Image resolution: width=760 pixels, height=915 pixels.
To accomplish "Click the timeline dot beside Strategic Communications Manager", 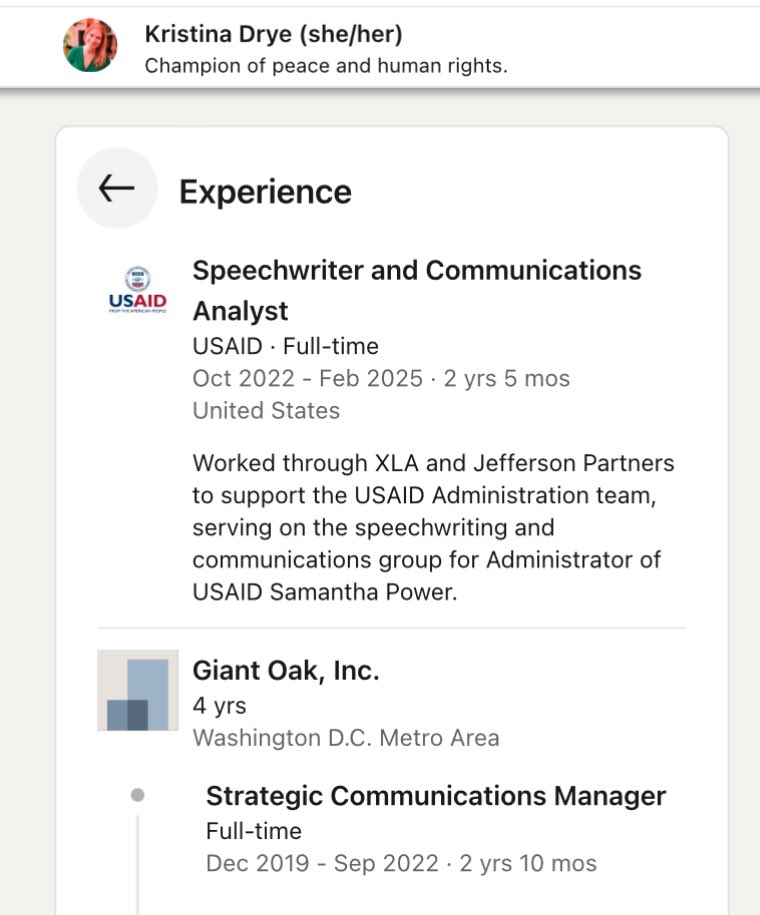I will tap(138, 795).
